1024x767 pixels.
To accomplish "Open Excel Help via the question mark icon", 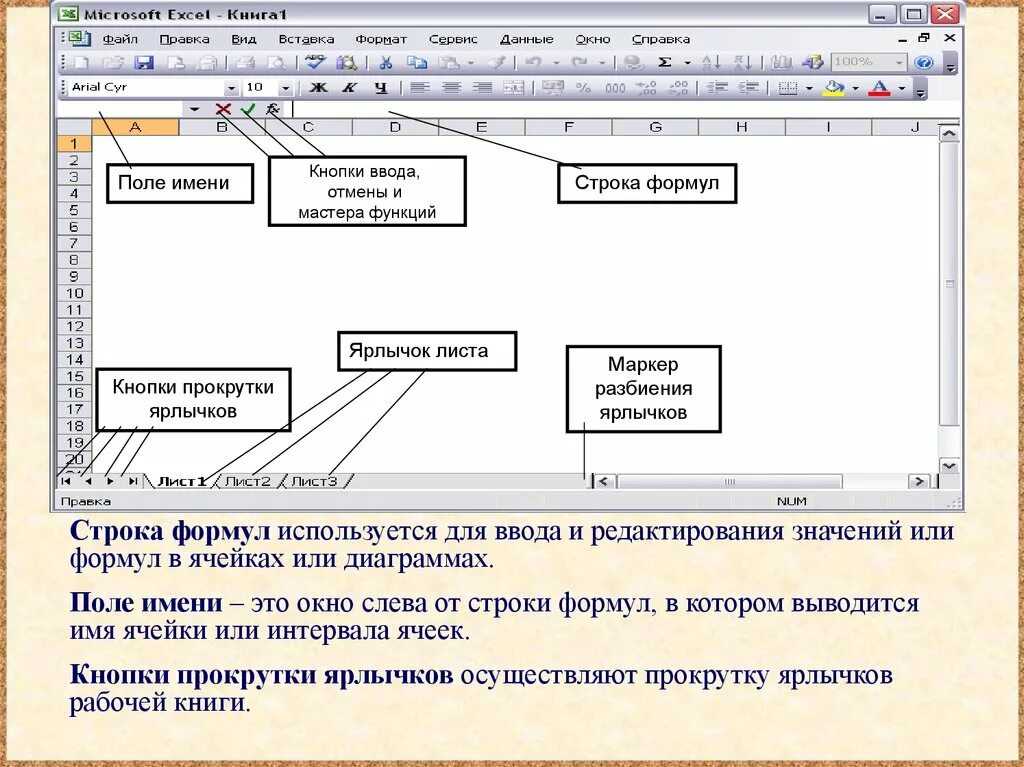I will click(923, 63).
